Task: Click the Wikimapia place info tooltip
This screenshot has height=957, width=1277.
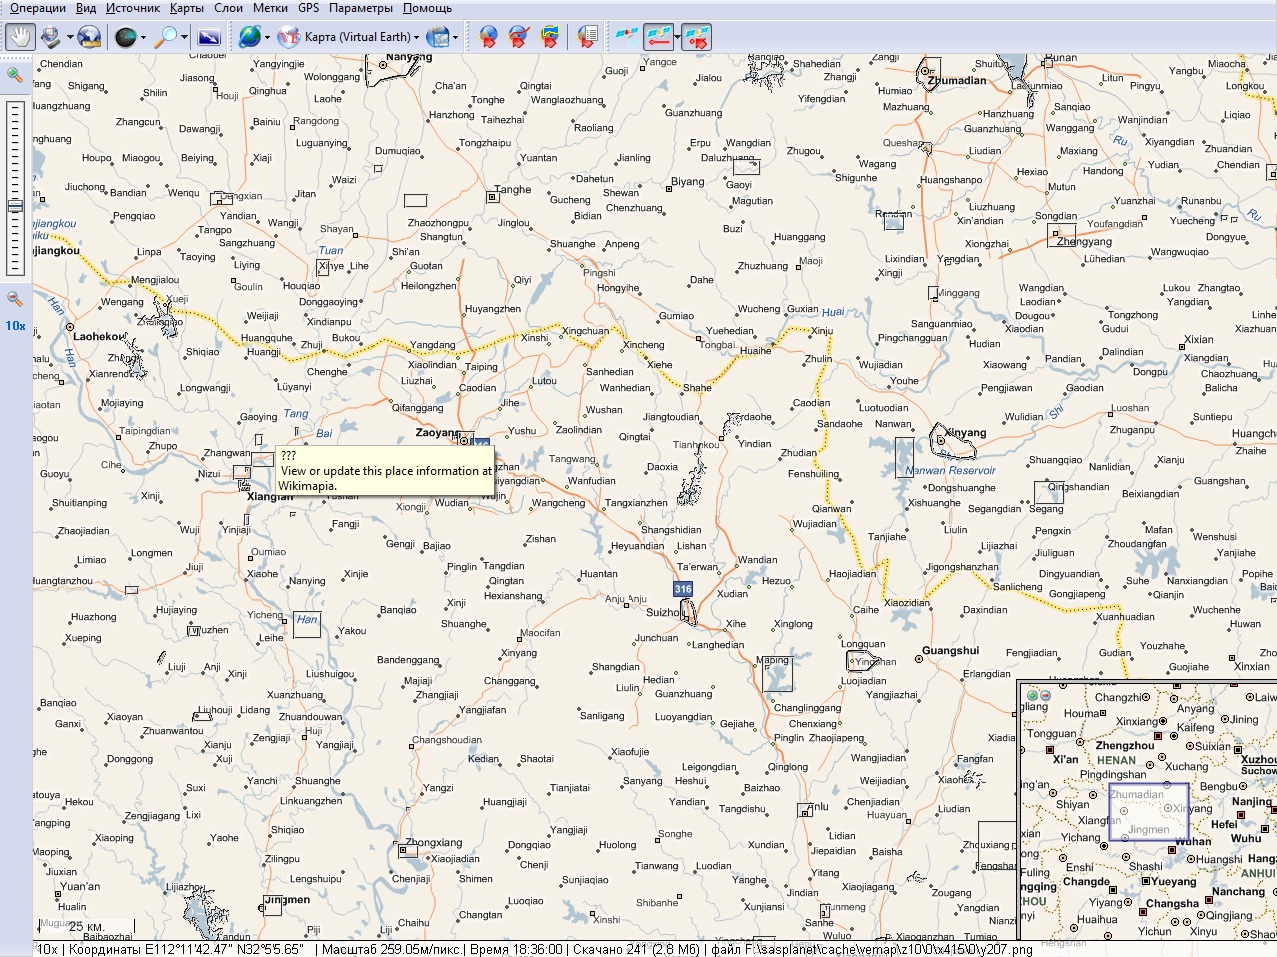Action: 386,471
